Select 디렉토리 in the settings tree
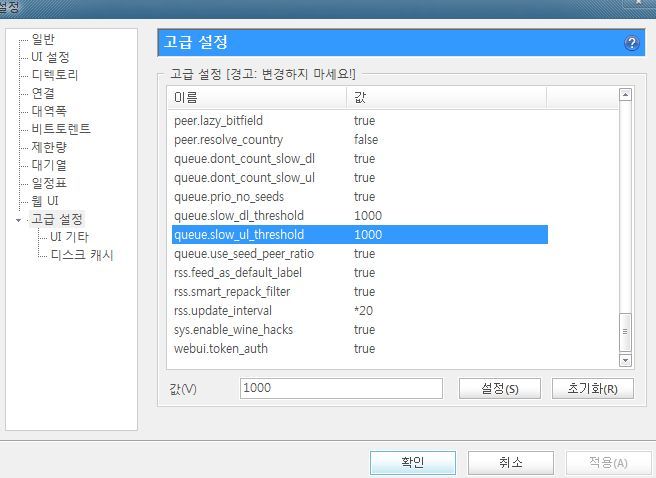The height and width of the screenshot is (478, 656). pos(55,75)
